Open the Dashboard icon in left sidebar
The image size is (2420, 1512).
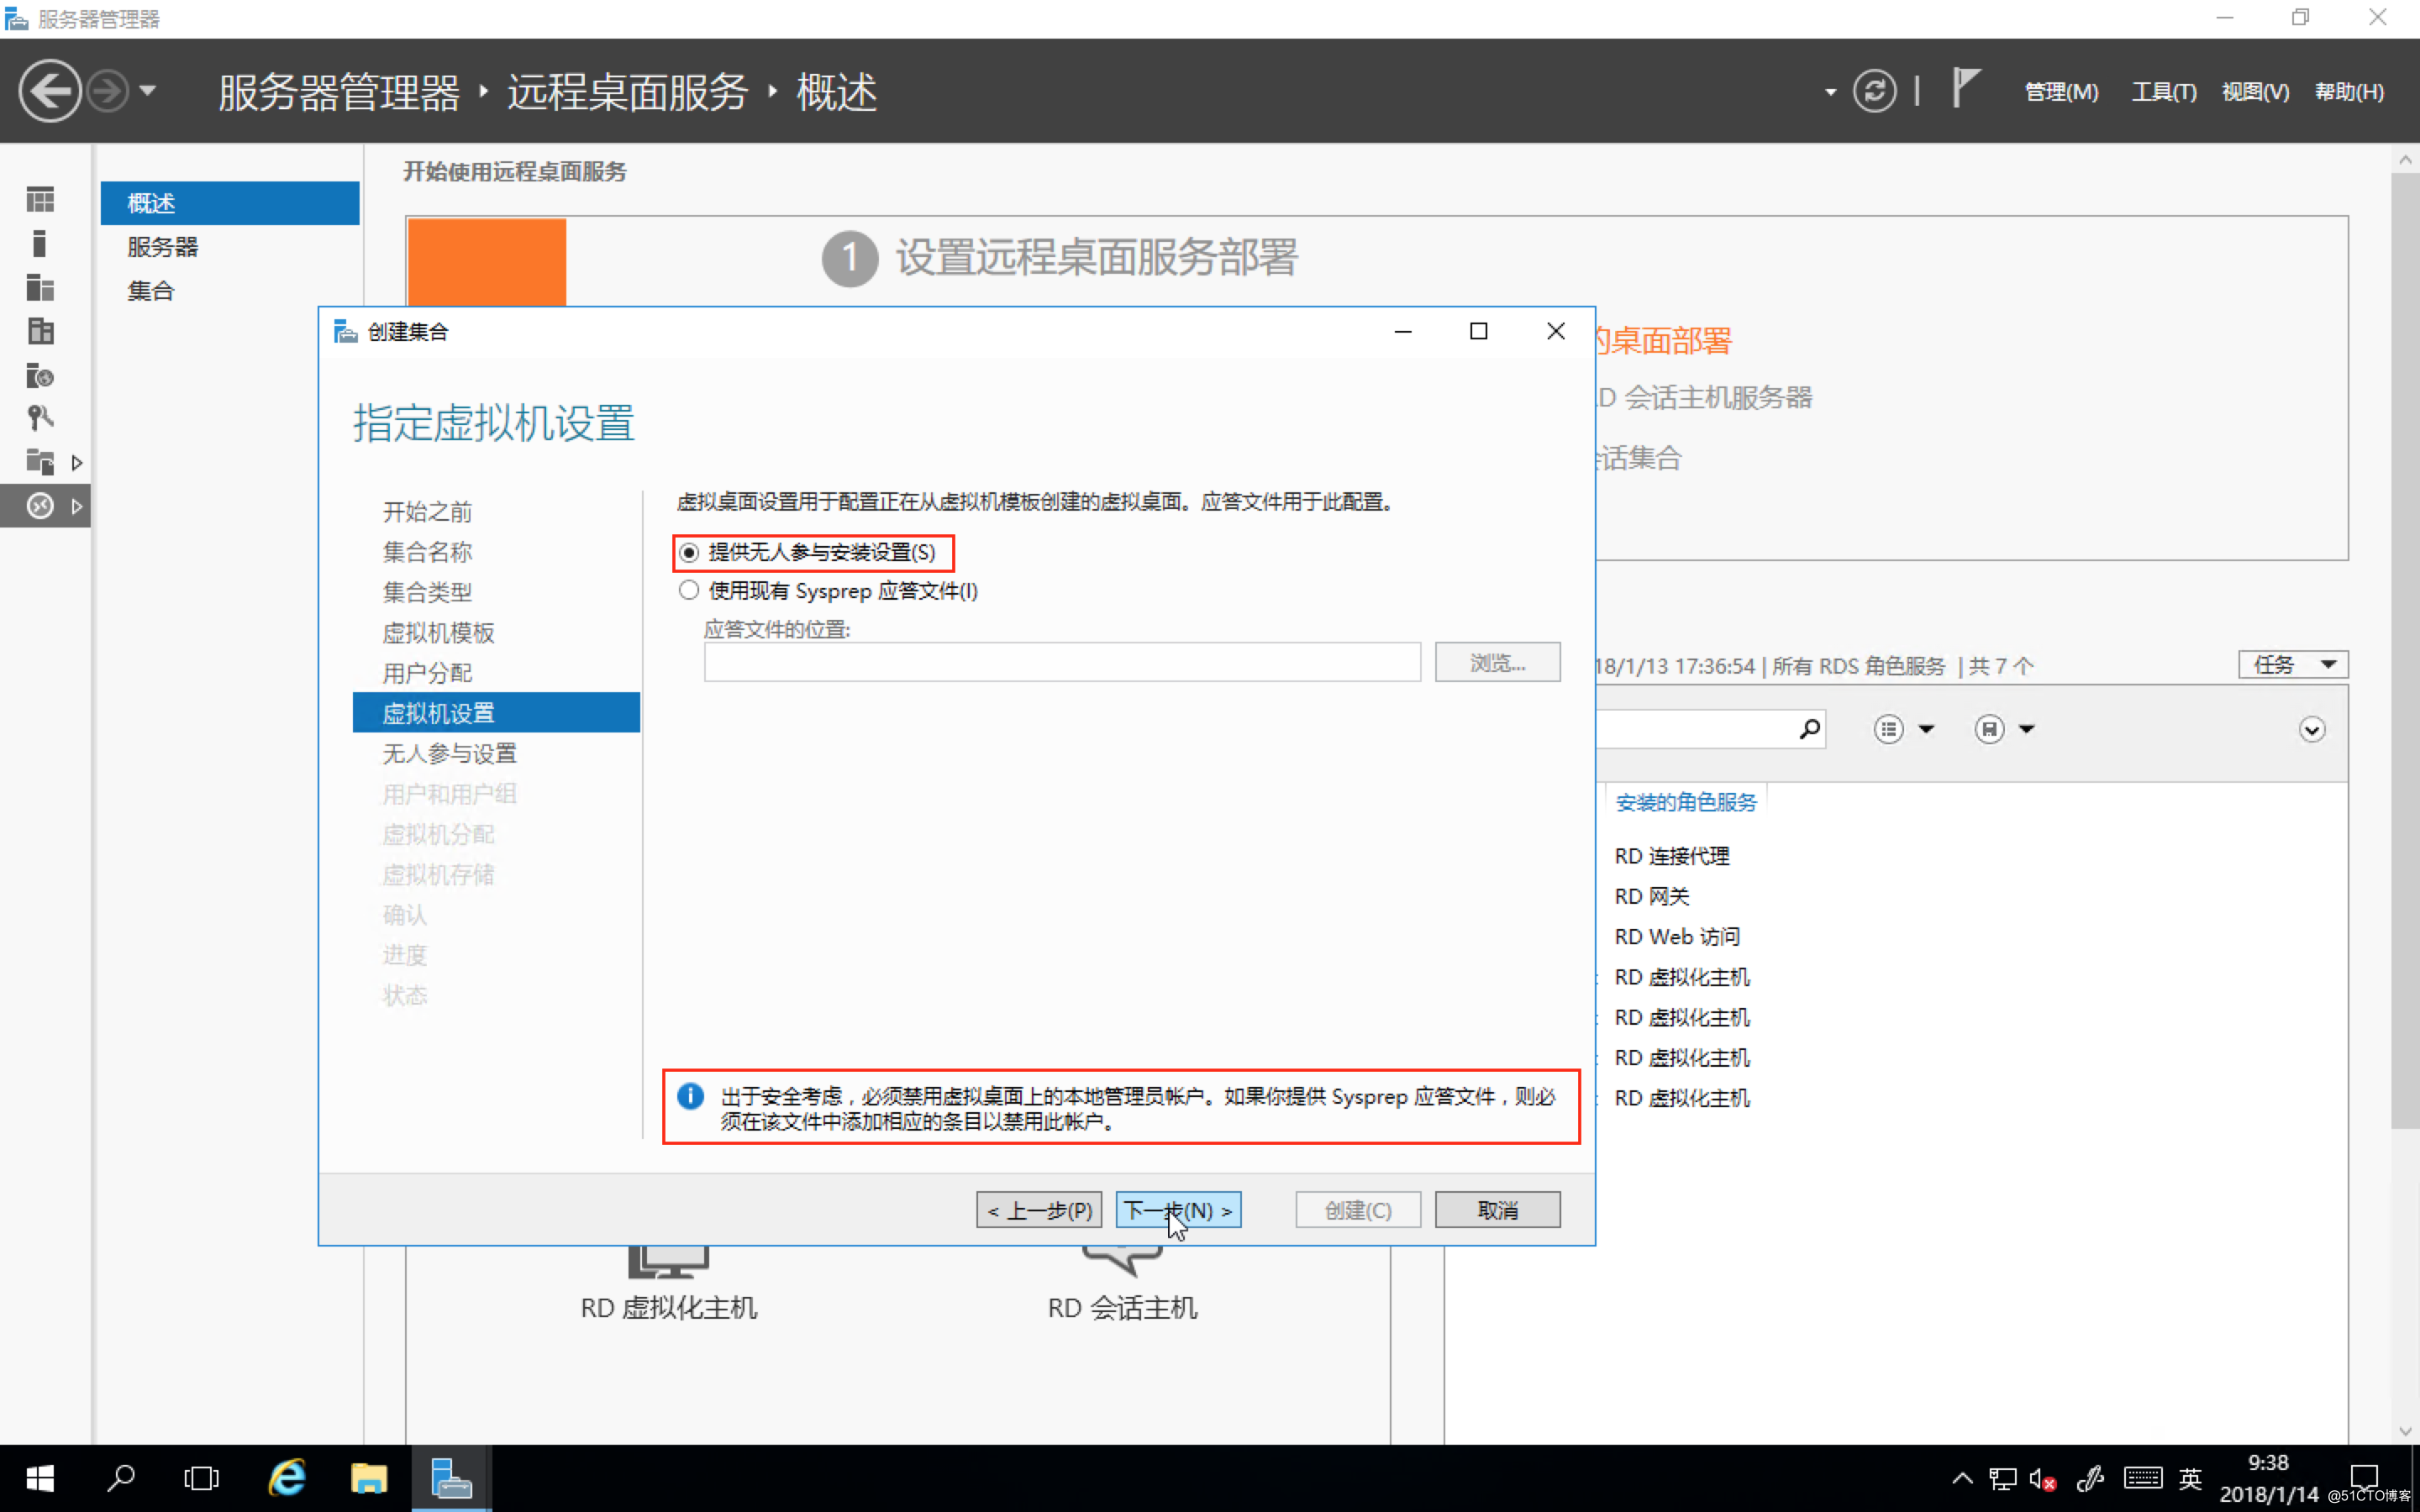click(x=40, y=200)
